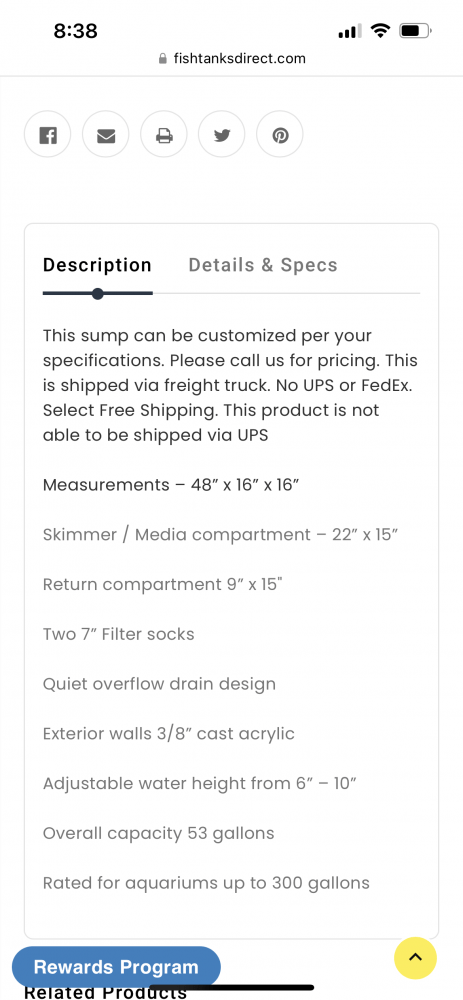Image resolution: width=463 pixels, height=1000 pixels.
Task: Tap the home indicator bar at bottom
Action: click(232, 987)
